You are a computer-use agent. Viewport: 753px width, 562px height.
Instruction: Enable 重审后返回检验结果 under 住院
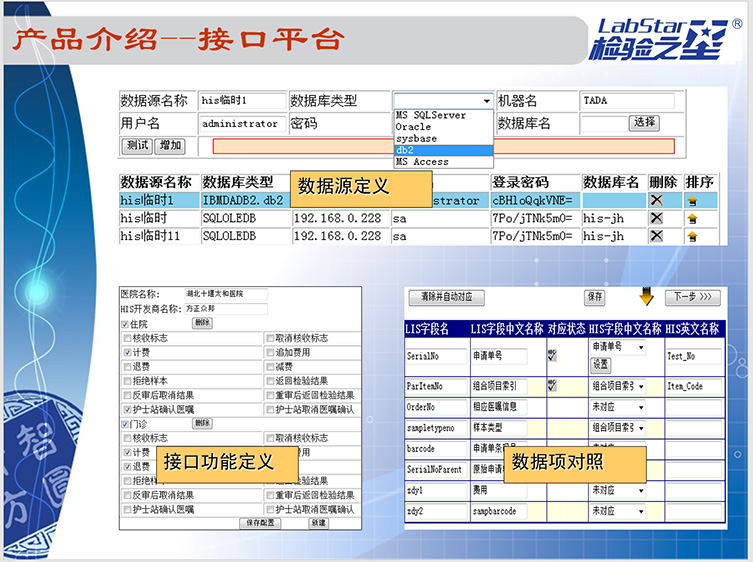(270, 395)
